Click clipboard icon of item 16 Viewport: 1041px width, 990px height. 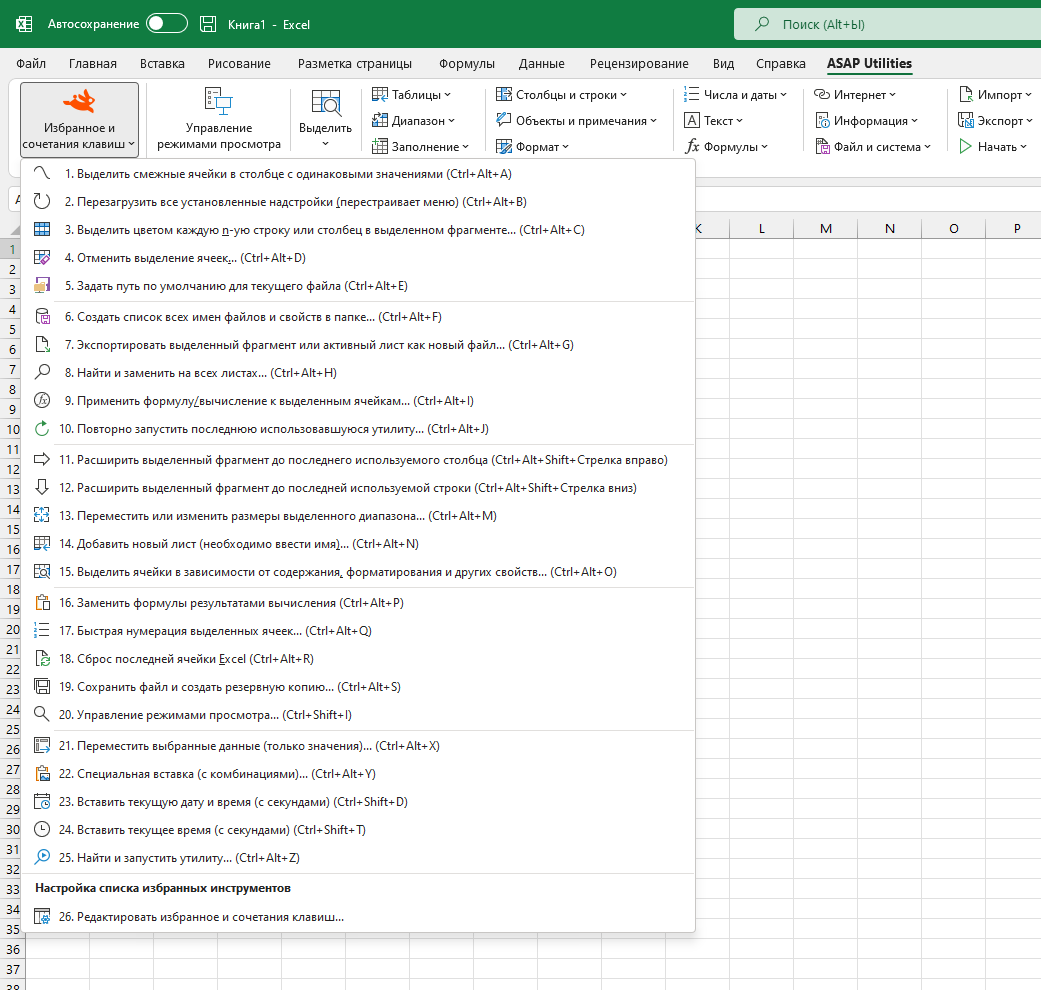coord(42,602)
